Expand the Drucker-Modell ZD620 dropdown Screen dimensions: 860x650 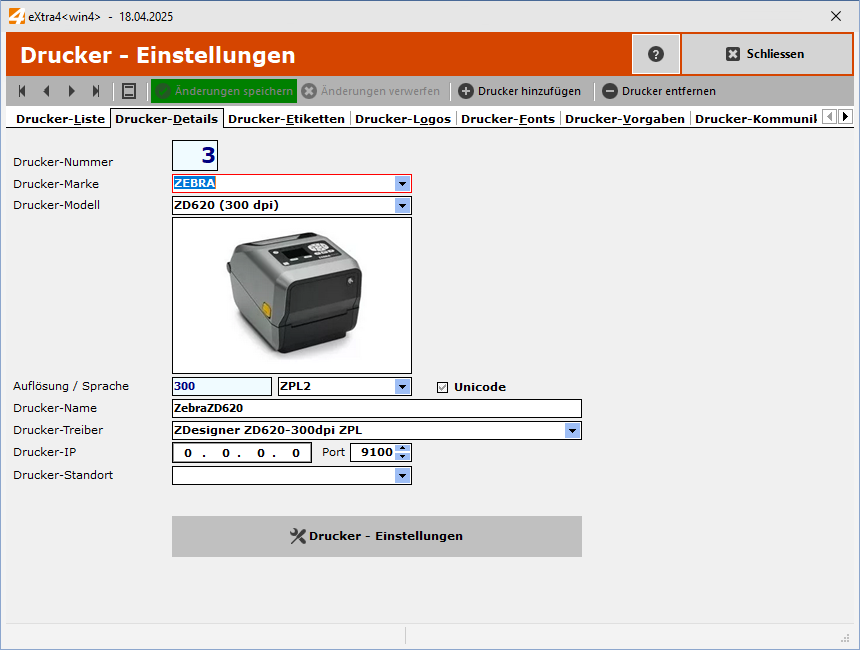click(x=403, y=205)
